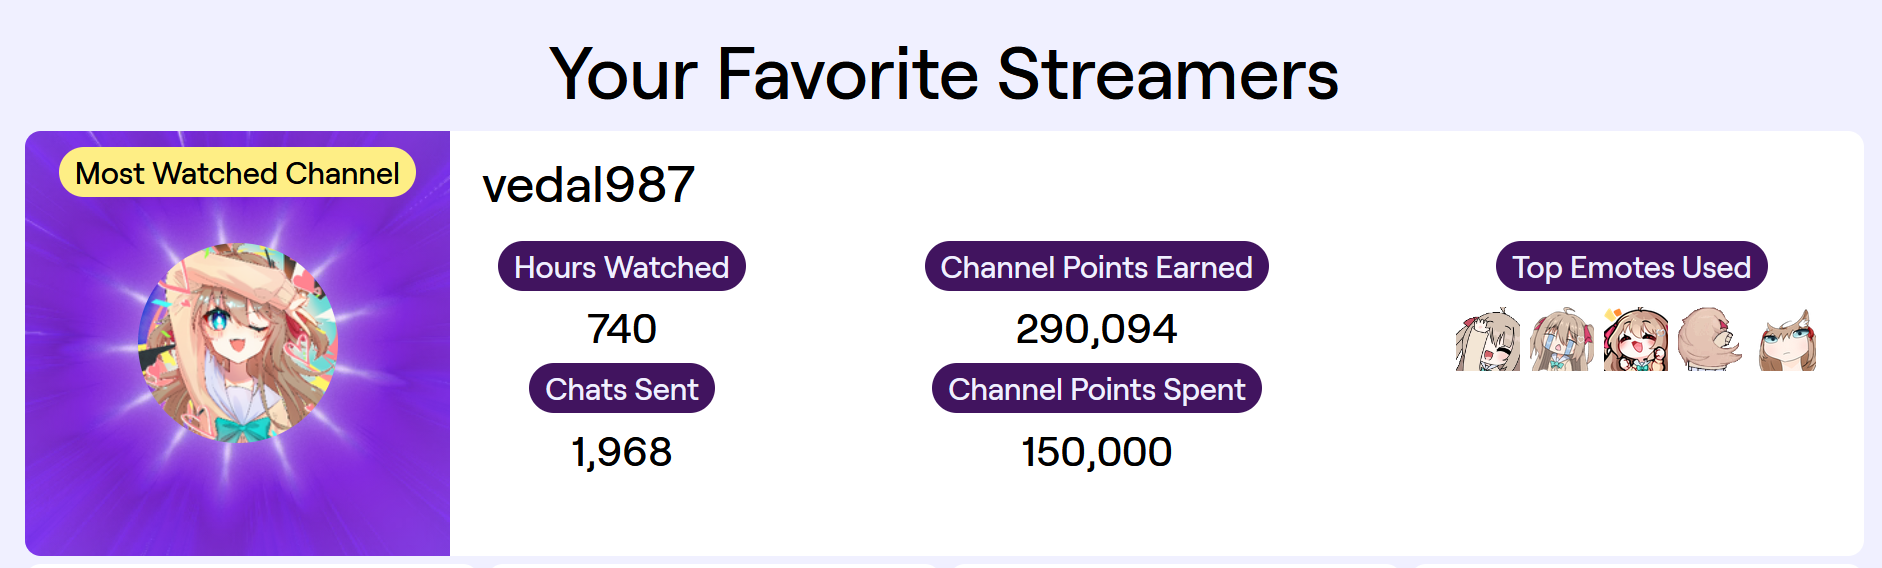Click the back-of-head facing away emote
The image size is (1882, 568).
[1710, 340]
